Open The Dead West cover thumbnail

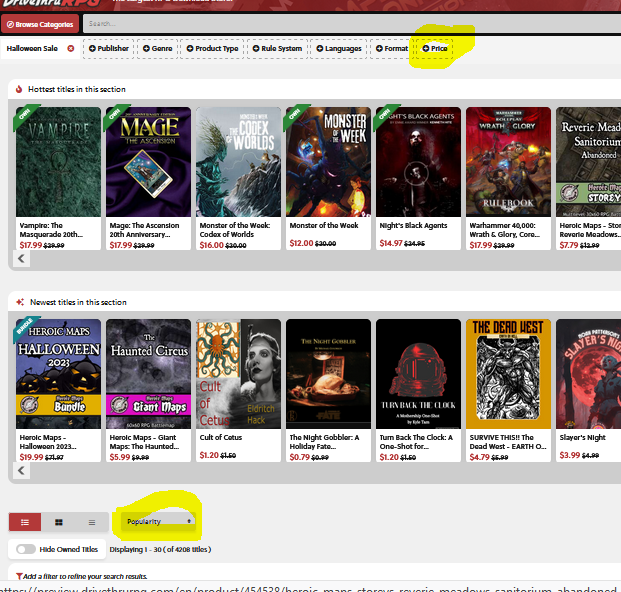[x=508, y=374]
